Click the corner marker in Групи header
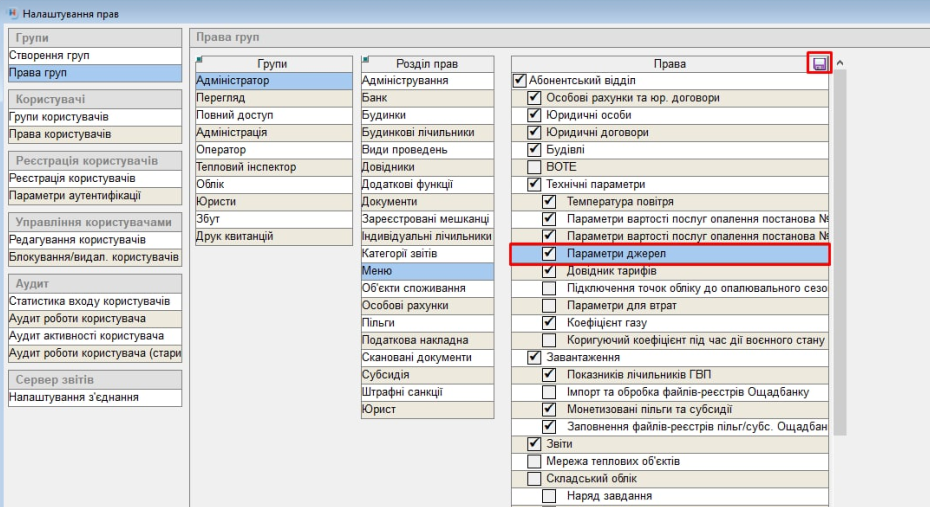 pos(199,60)
